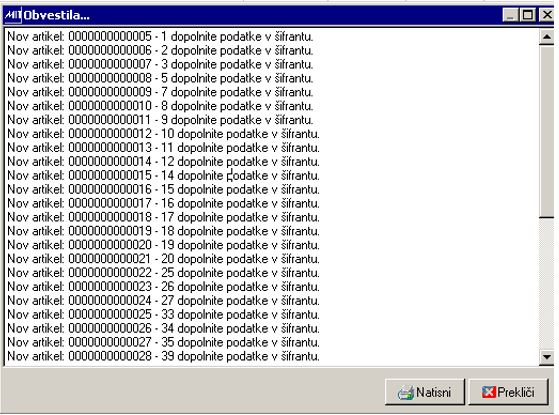Click the application icon in title bar
The image size is (559, 415).
coord(13,15)
